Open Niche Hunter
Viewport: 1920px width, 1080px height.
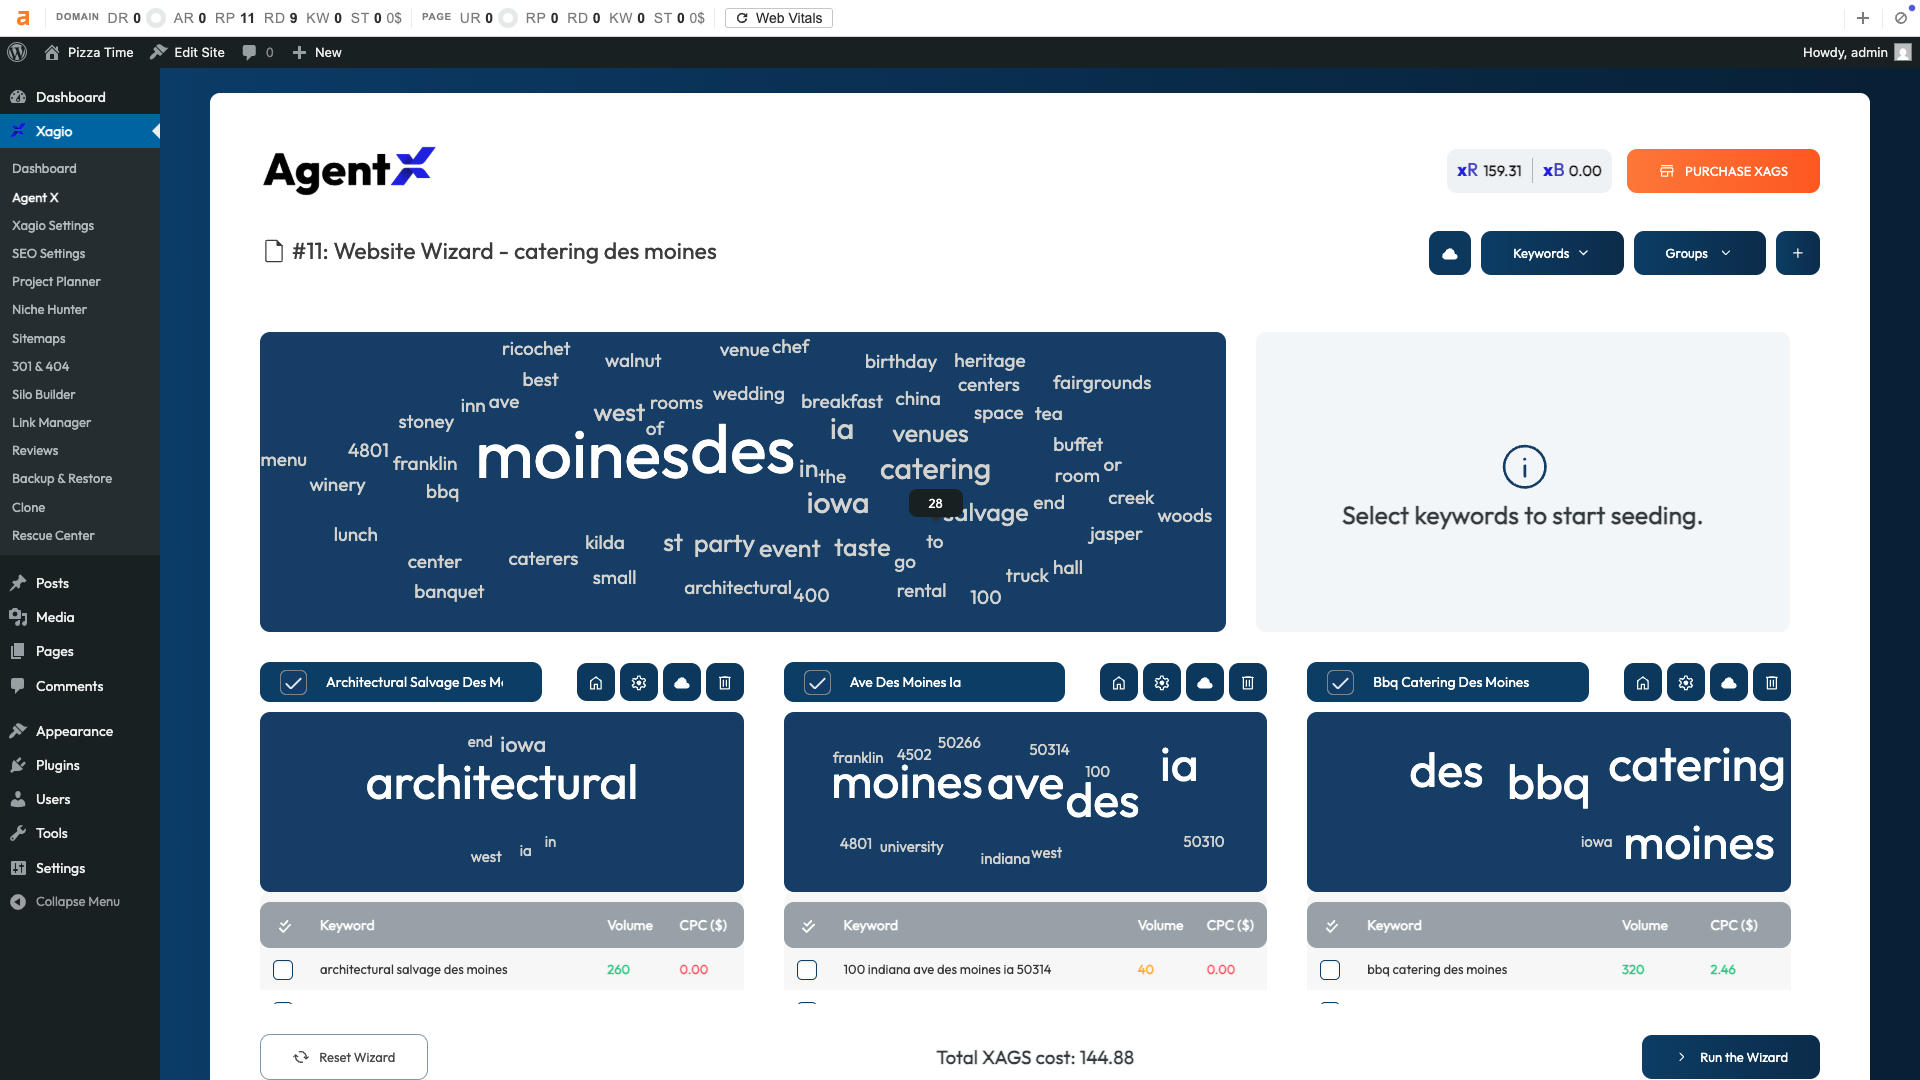click(x=49, y=310)
